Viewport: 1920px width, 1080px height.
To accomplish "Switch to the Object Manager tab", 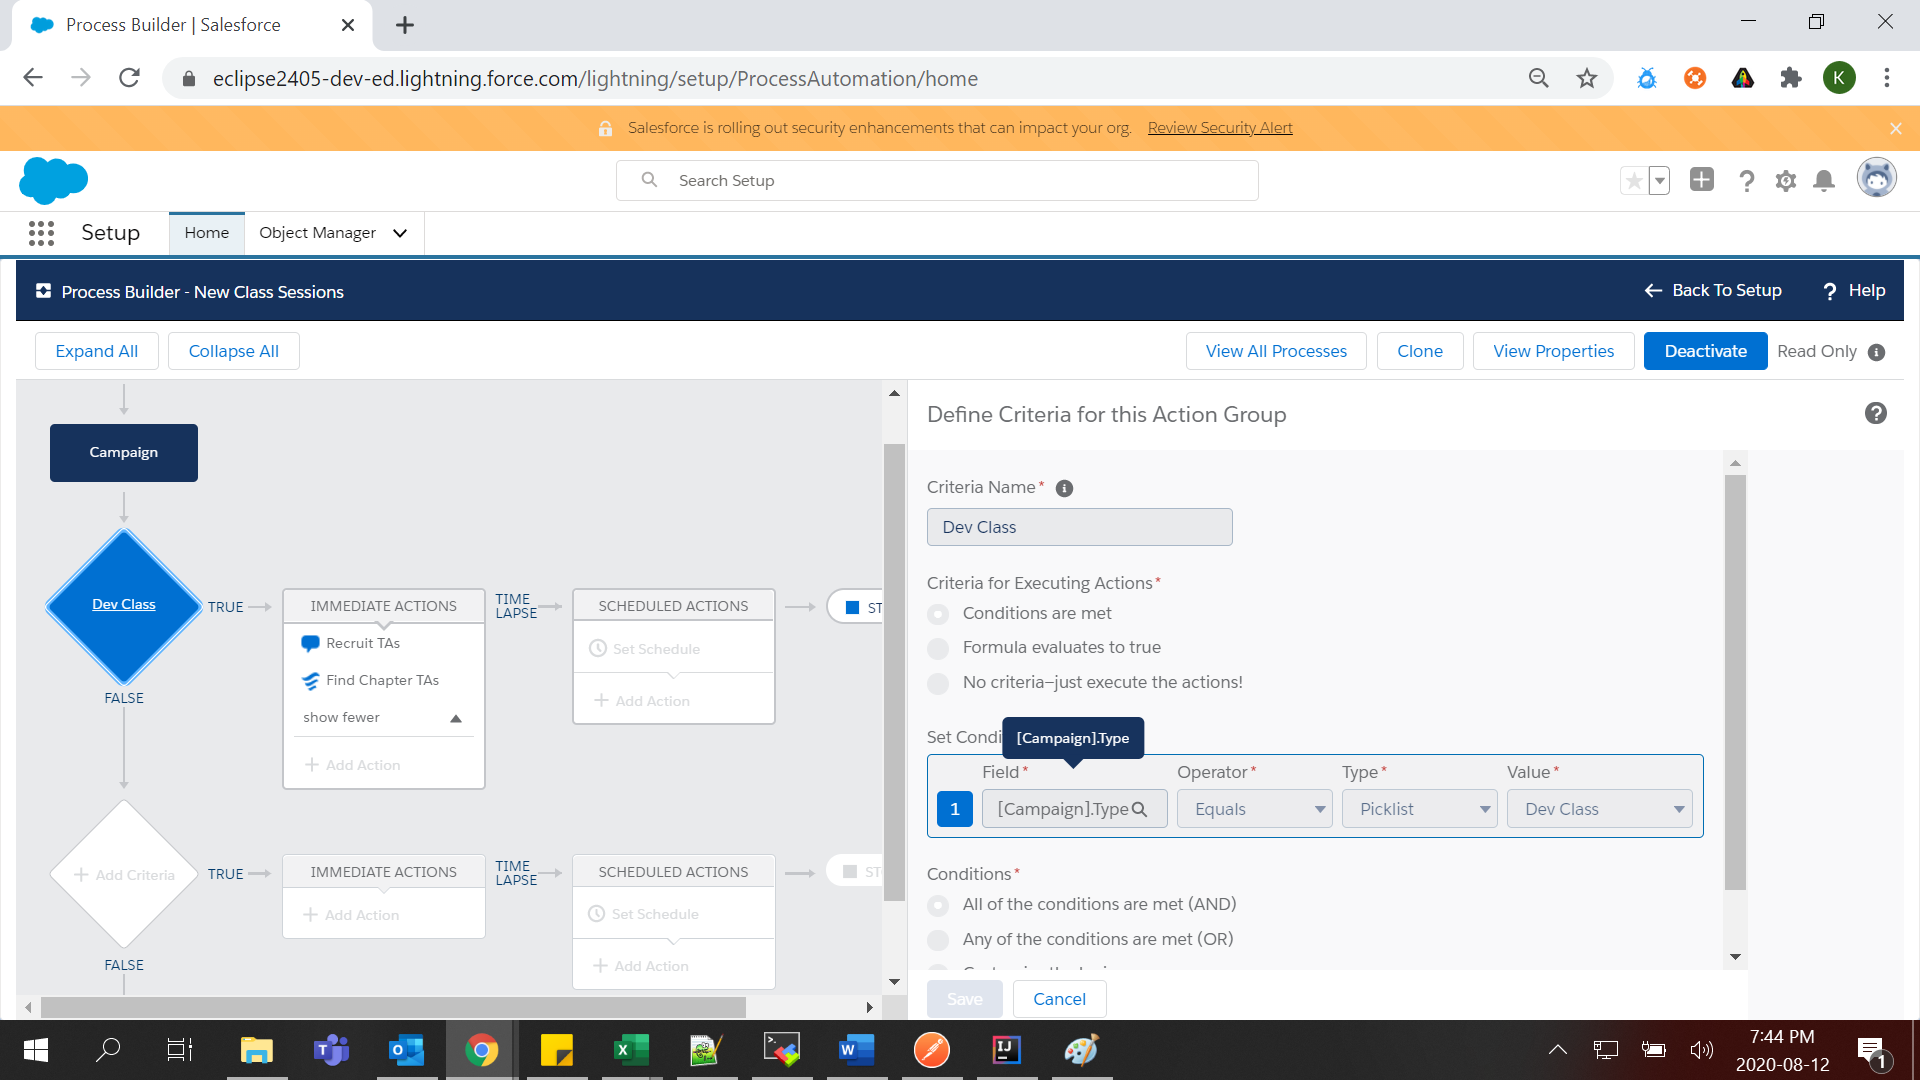I will (317, 233).
